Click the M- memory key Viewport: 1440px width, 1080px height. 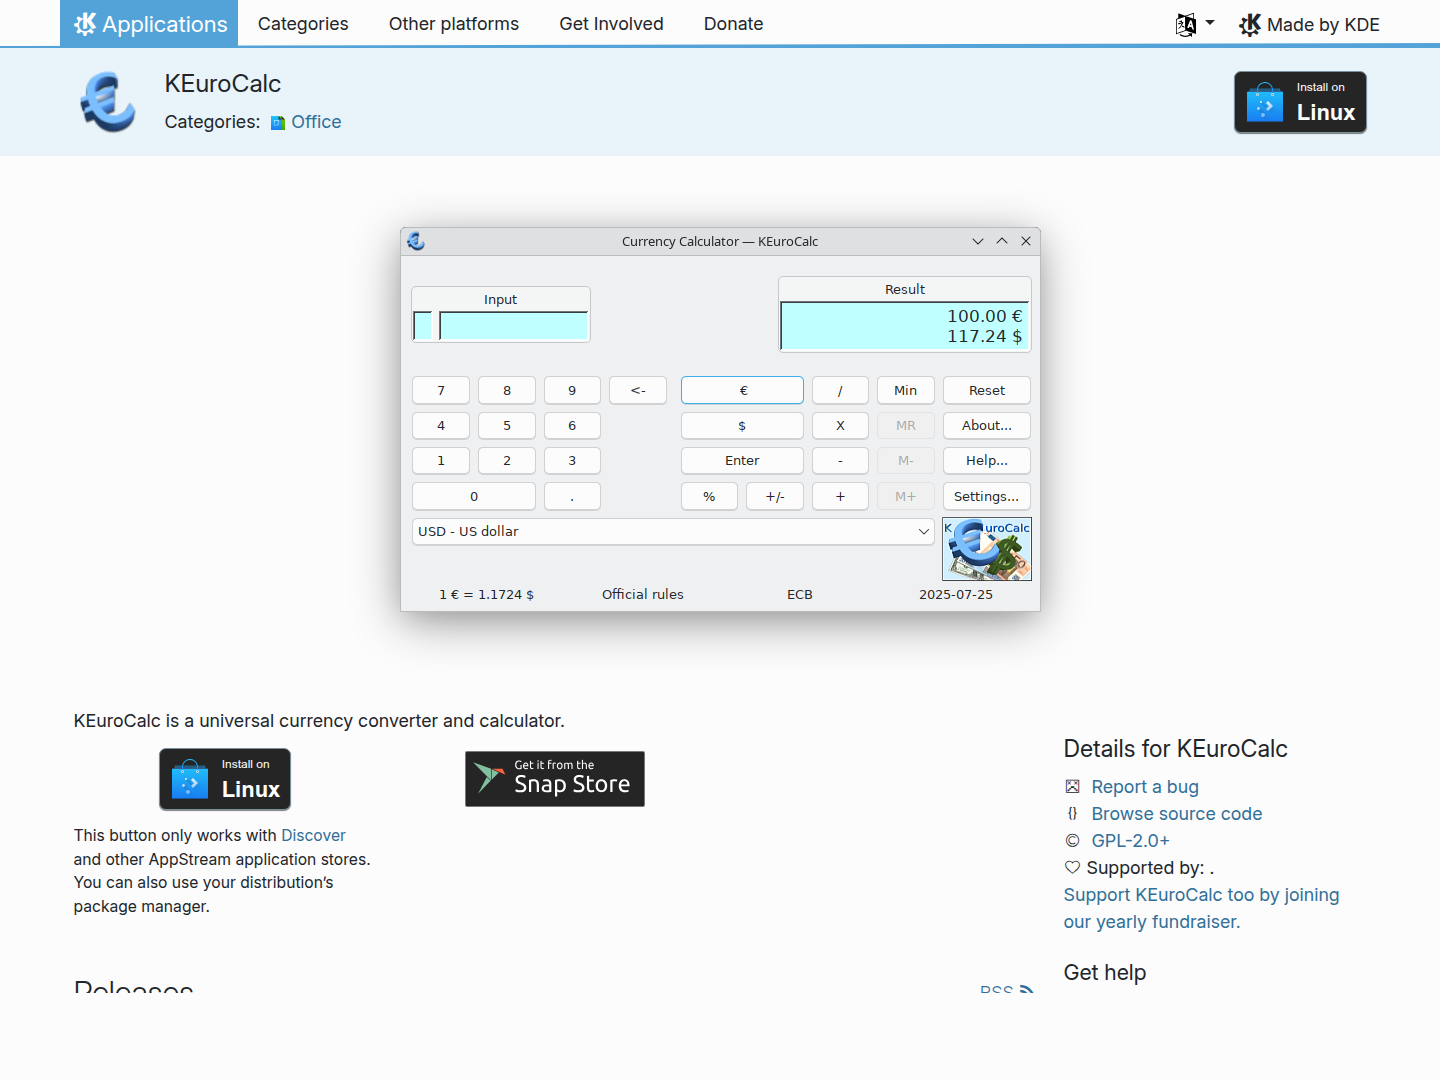(x=906, y=461)
